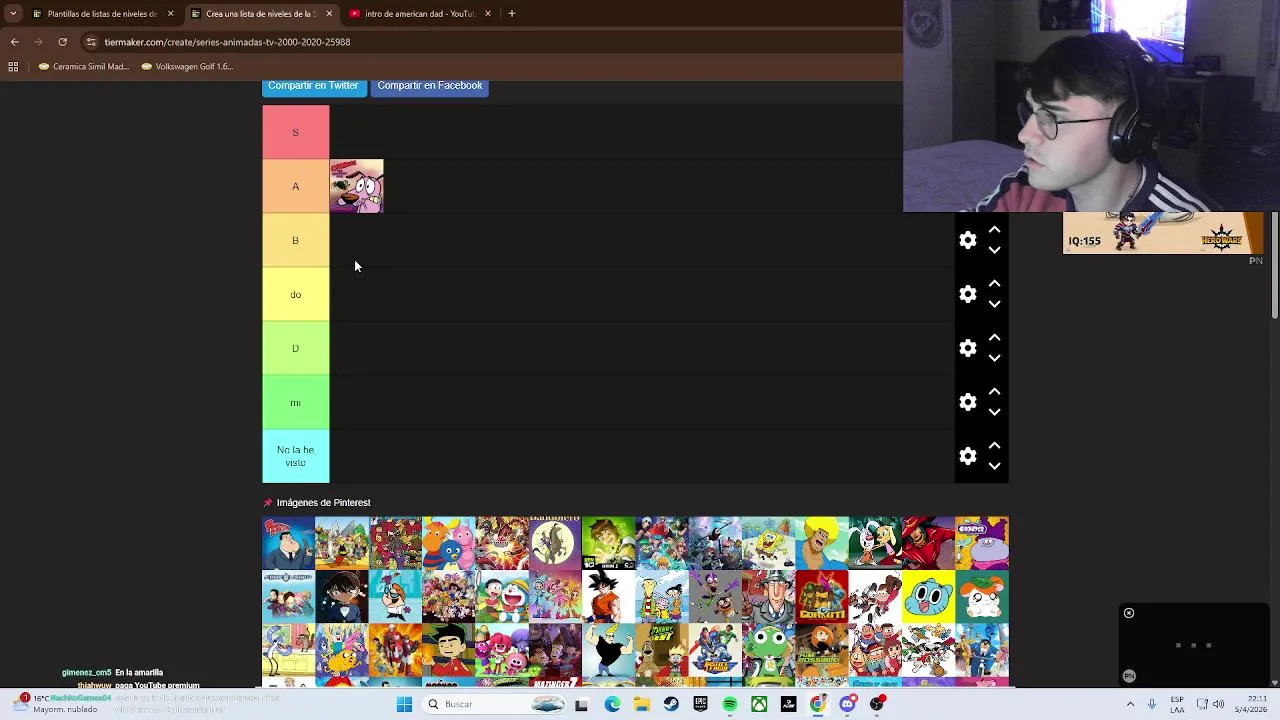Move tier D row up with arrow
The width and height of the screenshot is (1280, 720).
(x=994, y=338)
